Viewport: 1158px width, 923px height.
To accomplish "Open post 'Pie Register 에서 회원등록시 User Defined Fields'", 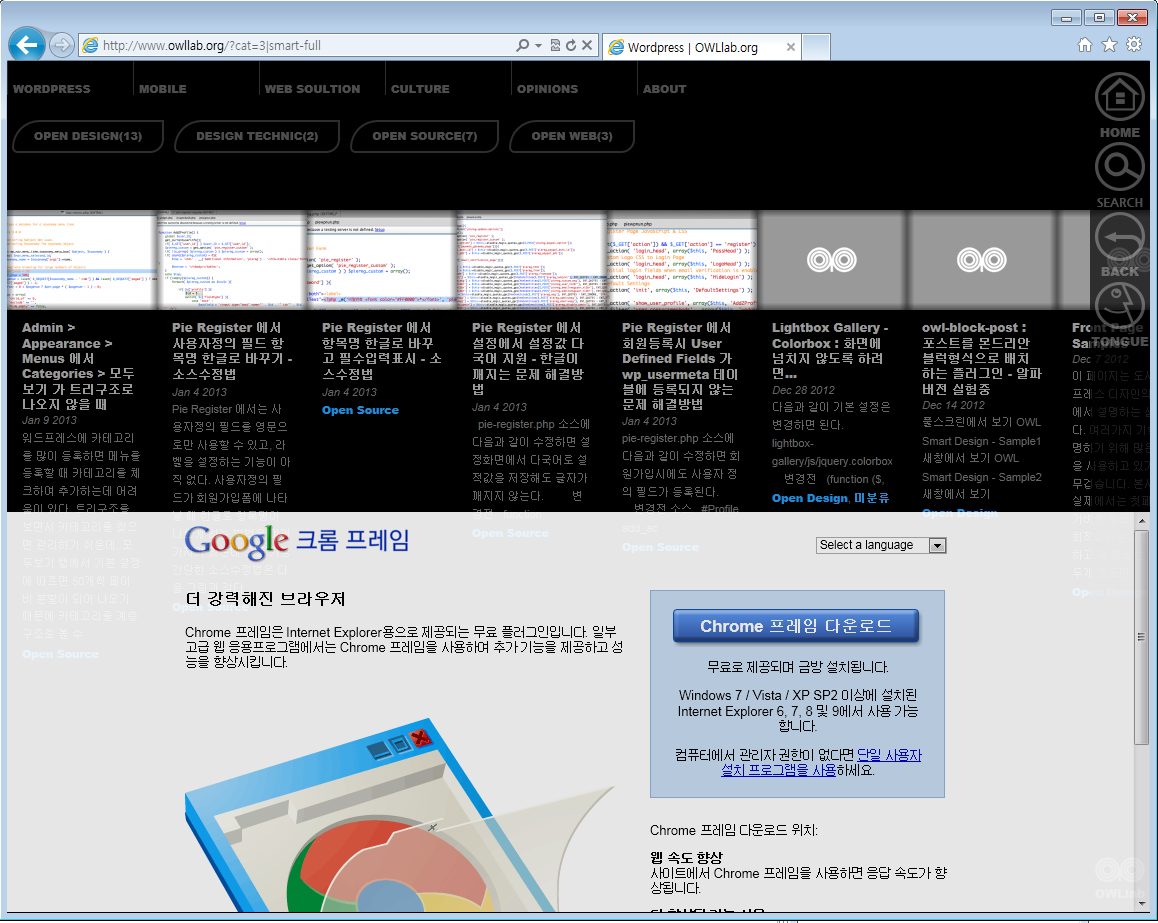I will click(x=680, y=366).
